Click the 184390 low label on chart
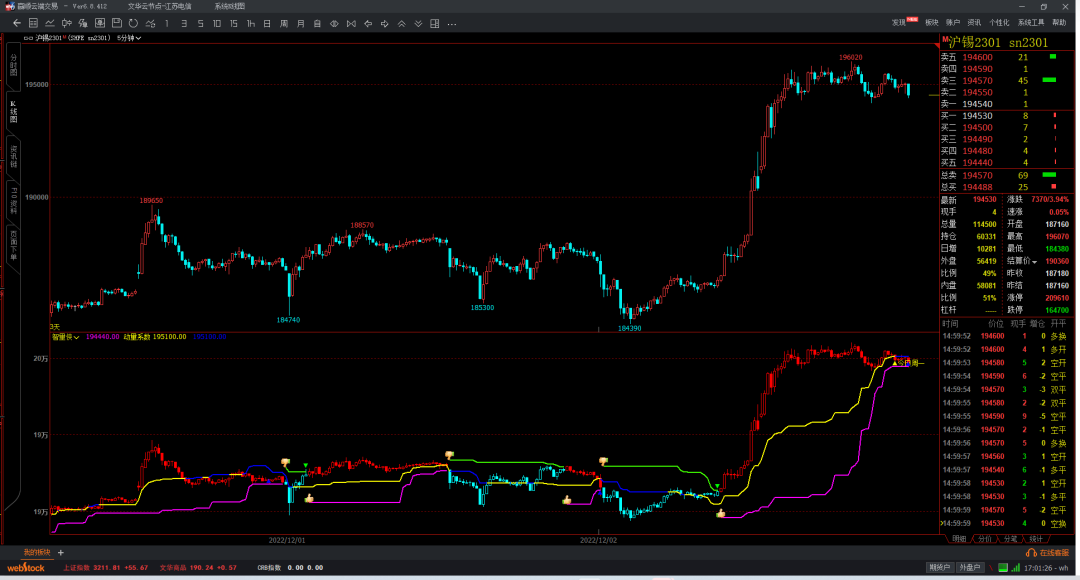This screenshot has height=580, width=1080. [630, 329]
